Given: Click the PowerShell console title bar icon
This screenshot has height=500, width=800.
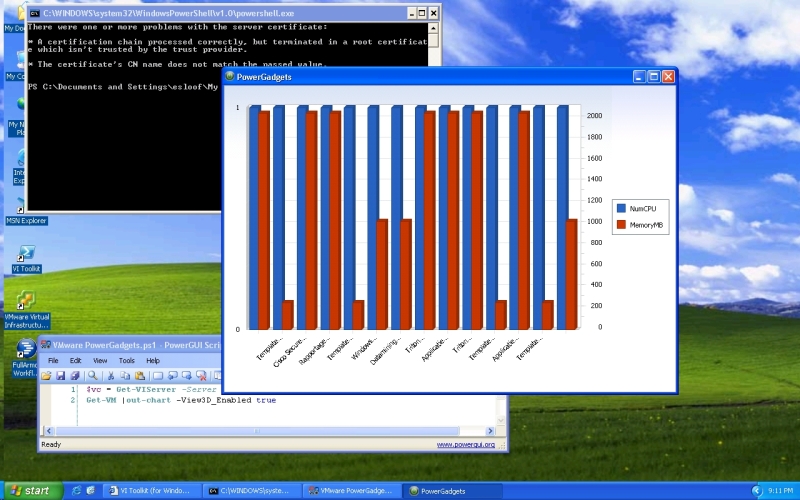Looking at the screenshot, I should click(x=35, y=13).
